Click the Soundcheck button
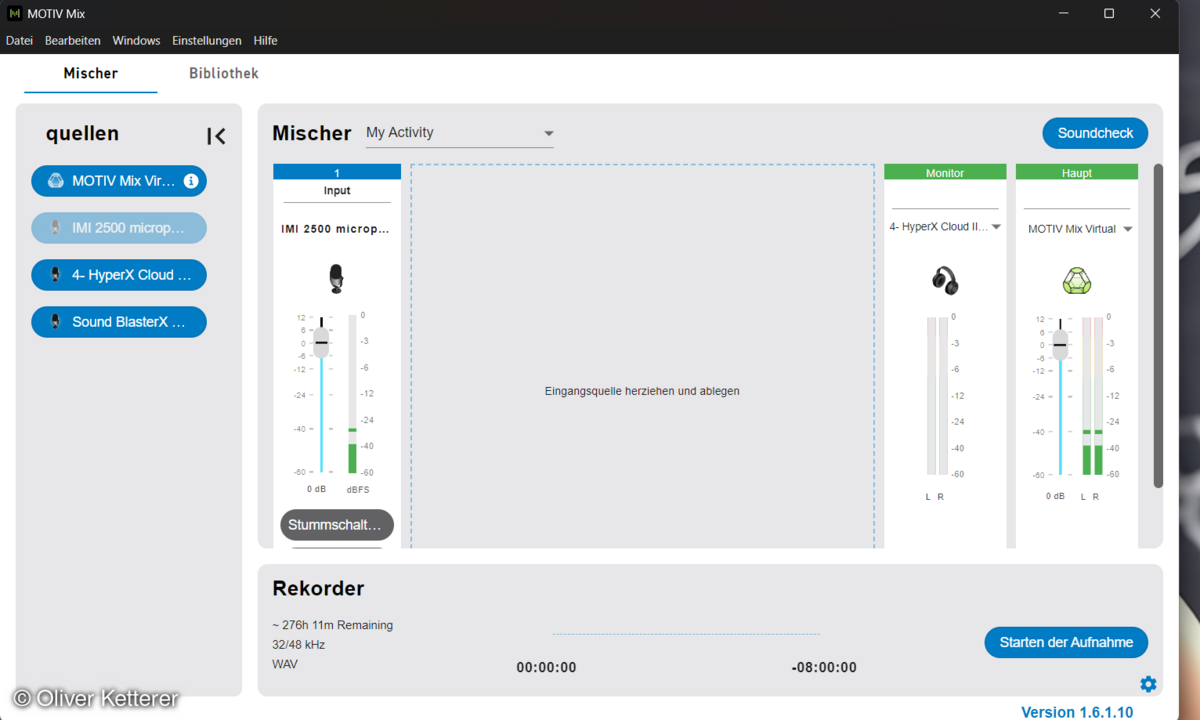 (x=1095, y=133)
